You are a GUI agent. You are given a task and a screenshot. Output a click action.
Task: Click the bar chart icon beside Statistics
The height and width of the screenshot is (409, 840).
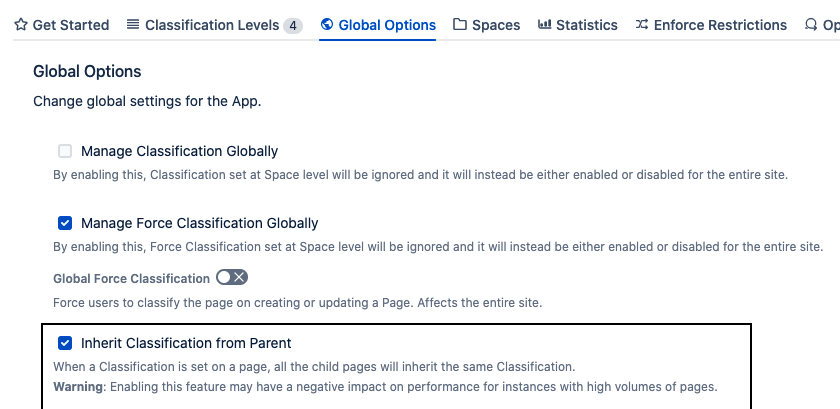point(544,25)
